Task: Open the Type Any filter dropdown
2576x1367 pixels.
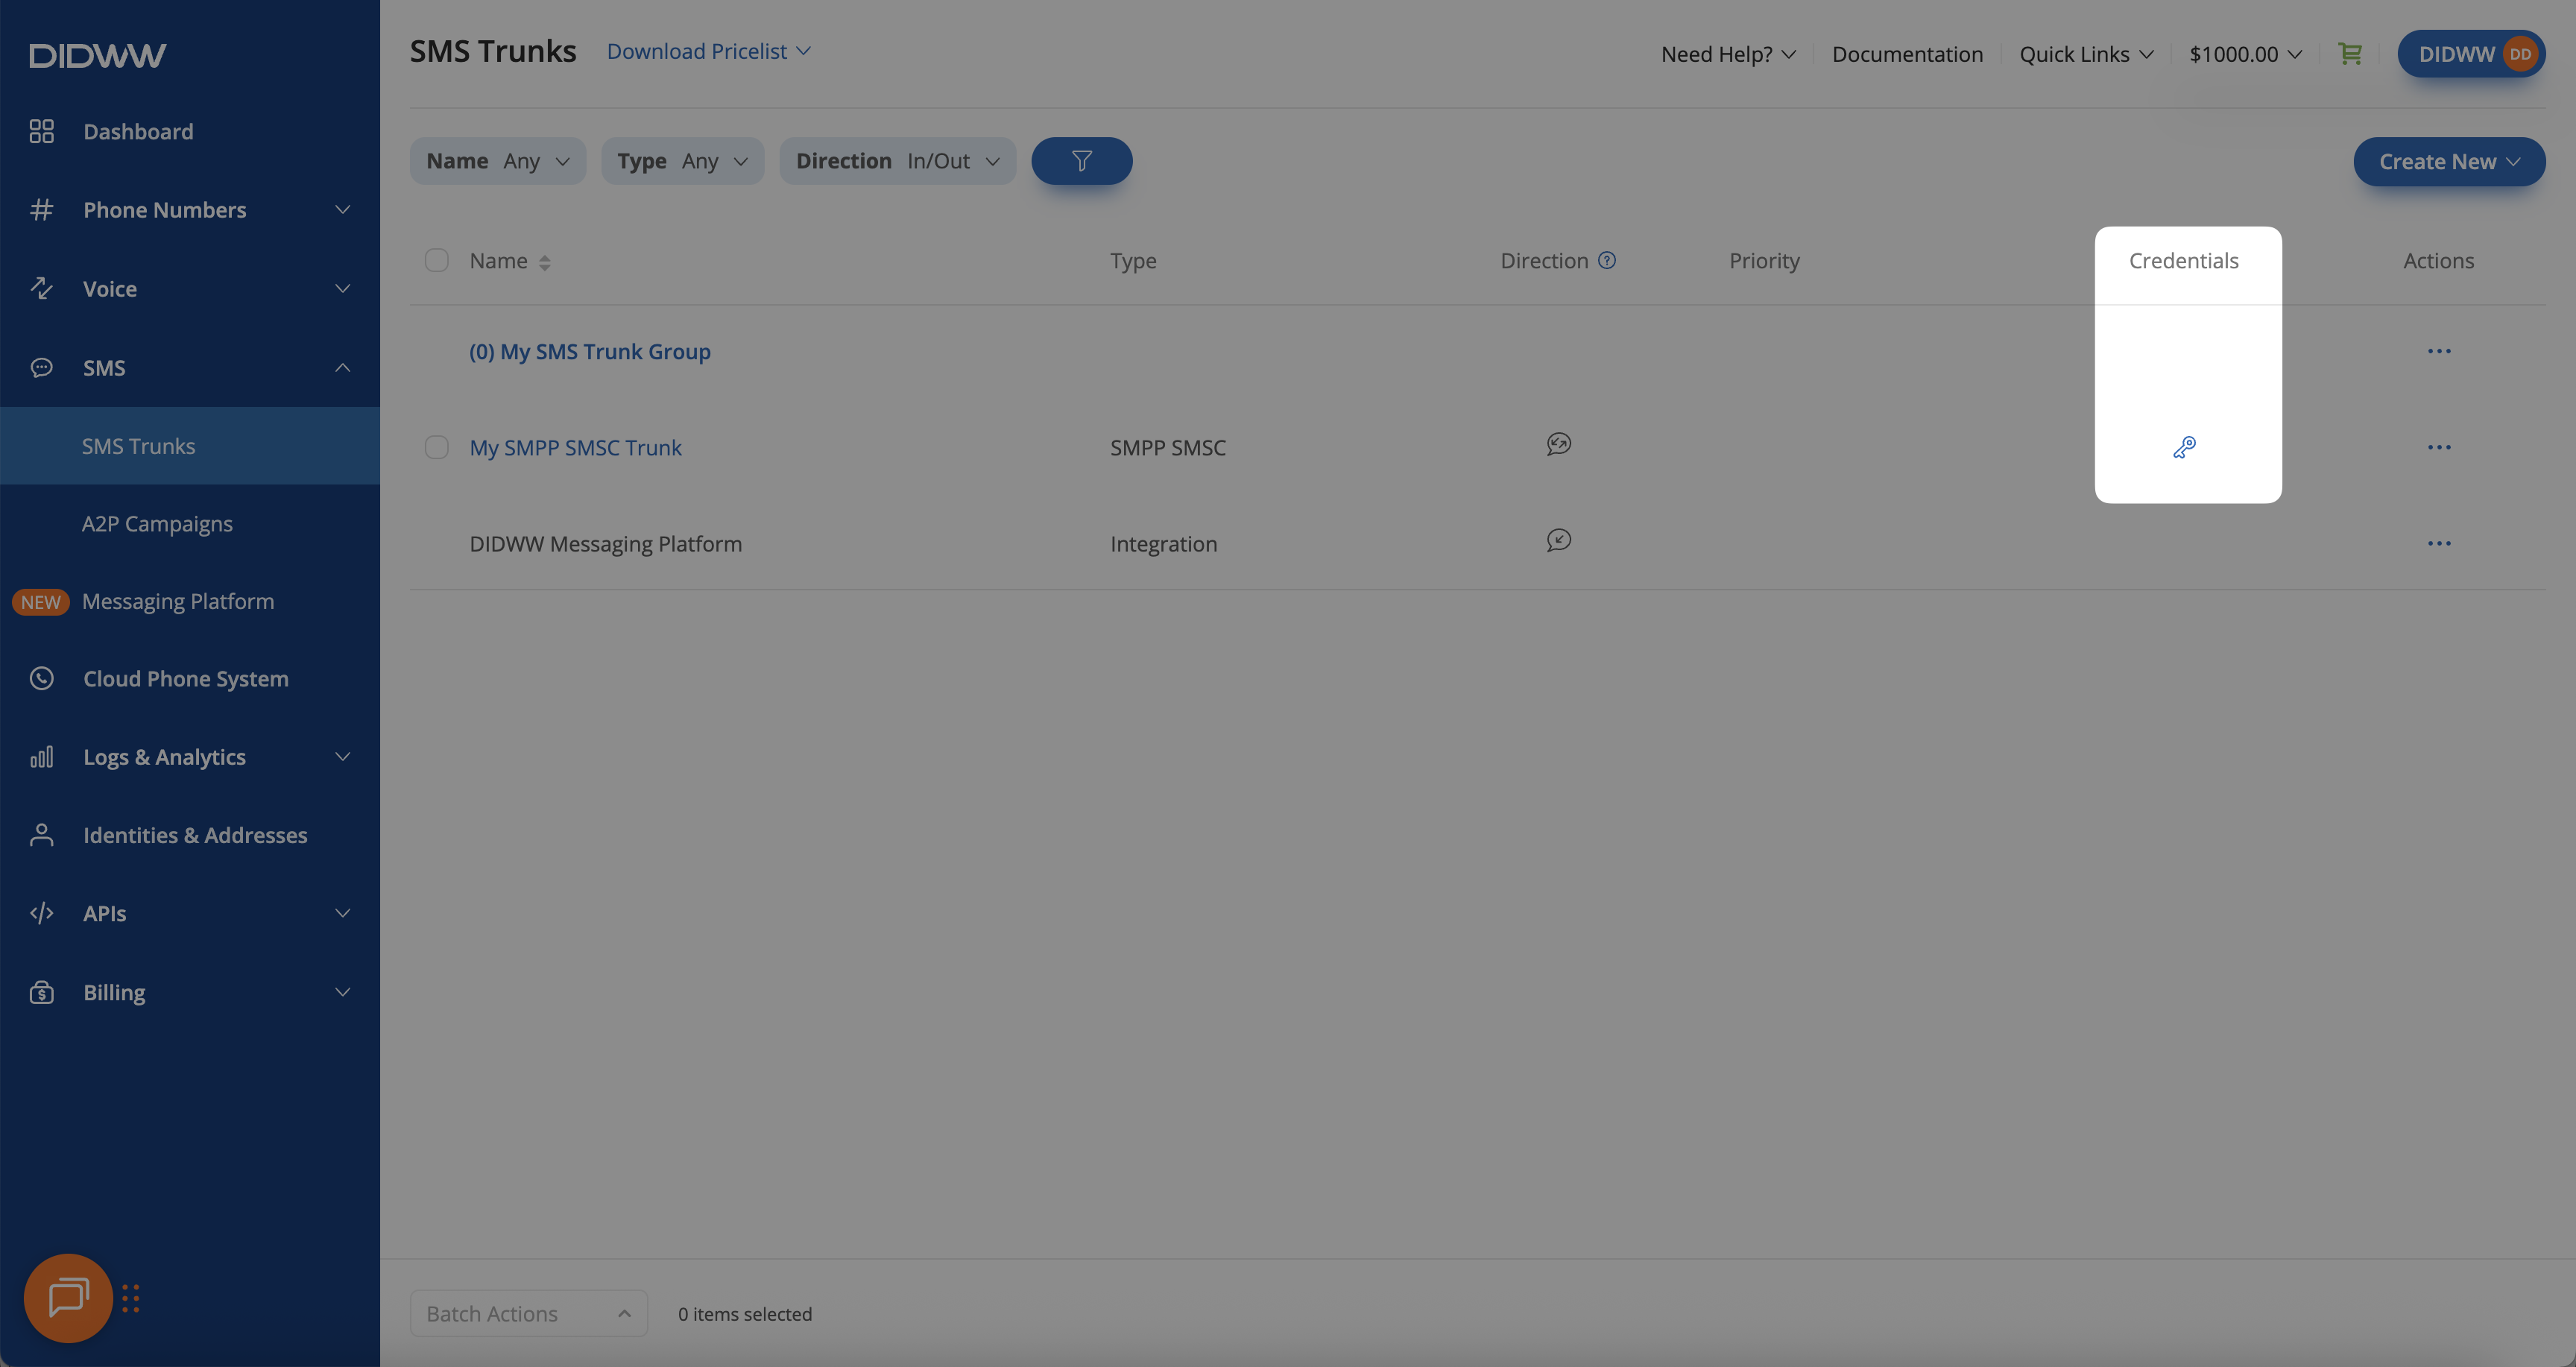Action: (683, 161)
